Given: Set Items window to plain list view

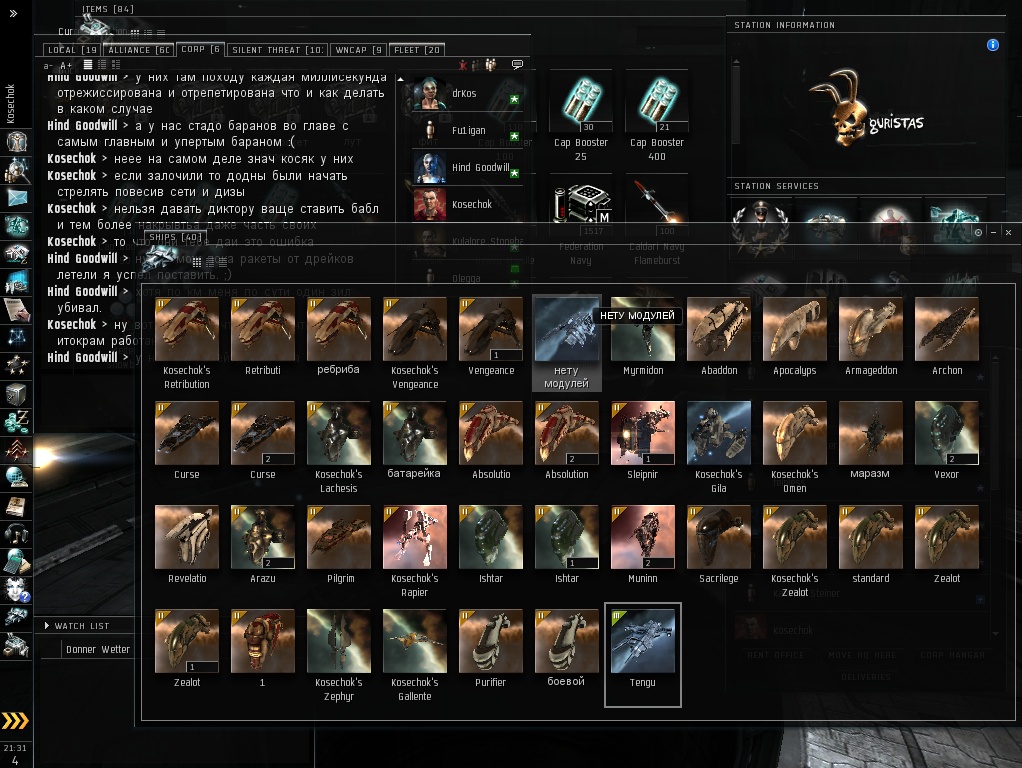Looking at the screenshot, I should 161,32.
